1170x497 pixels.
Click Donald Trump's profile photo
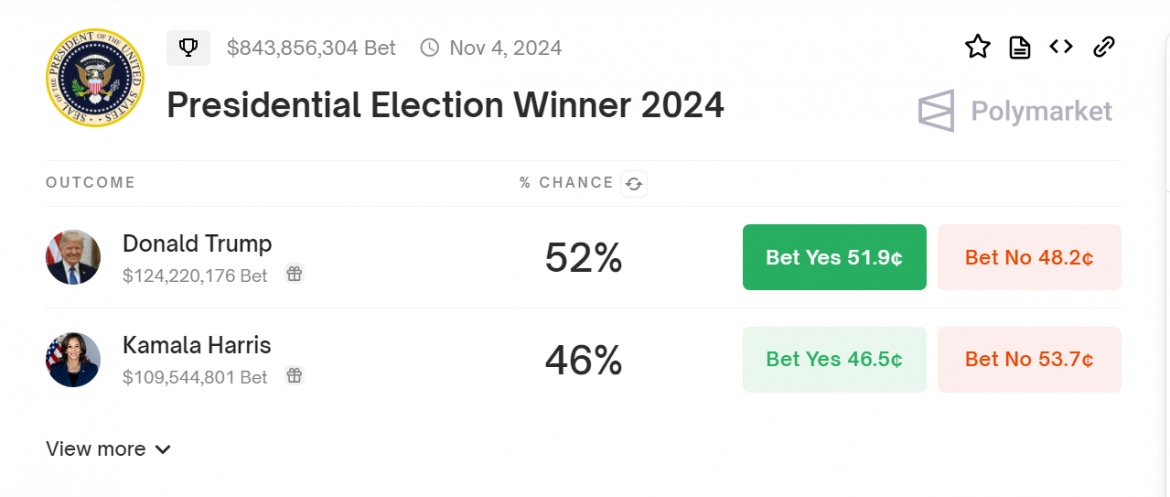[x=73, y=257]
